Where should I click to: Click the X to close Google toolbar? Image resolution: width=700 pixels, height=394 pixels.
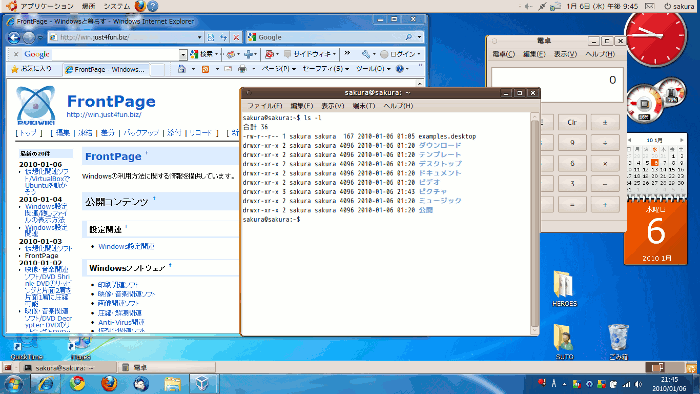pos(16,54)
